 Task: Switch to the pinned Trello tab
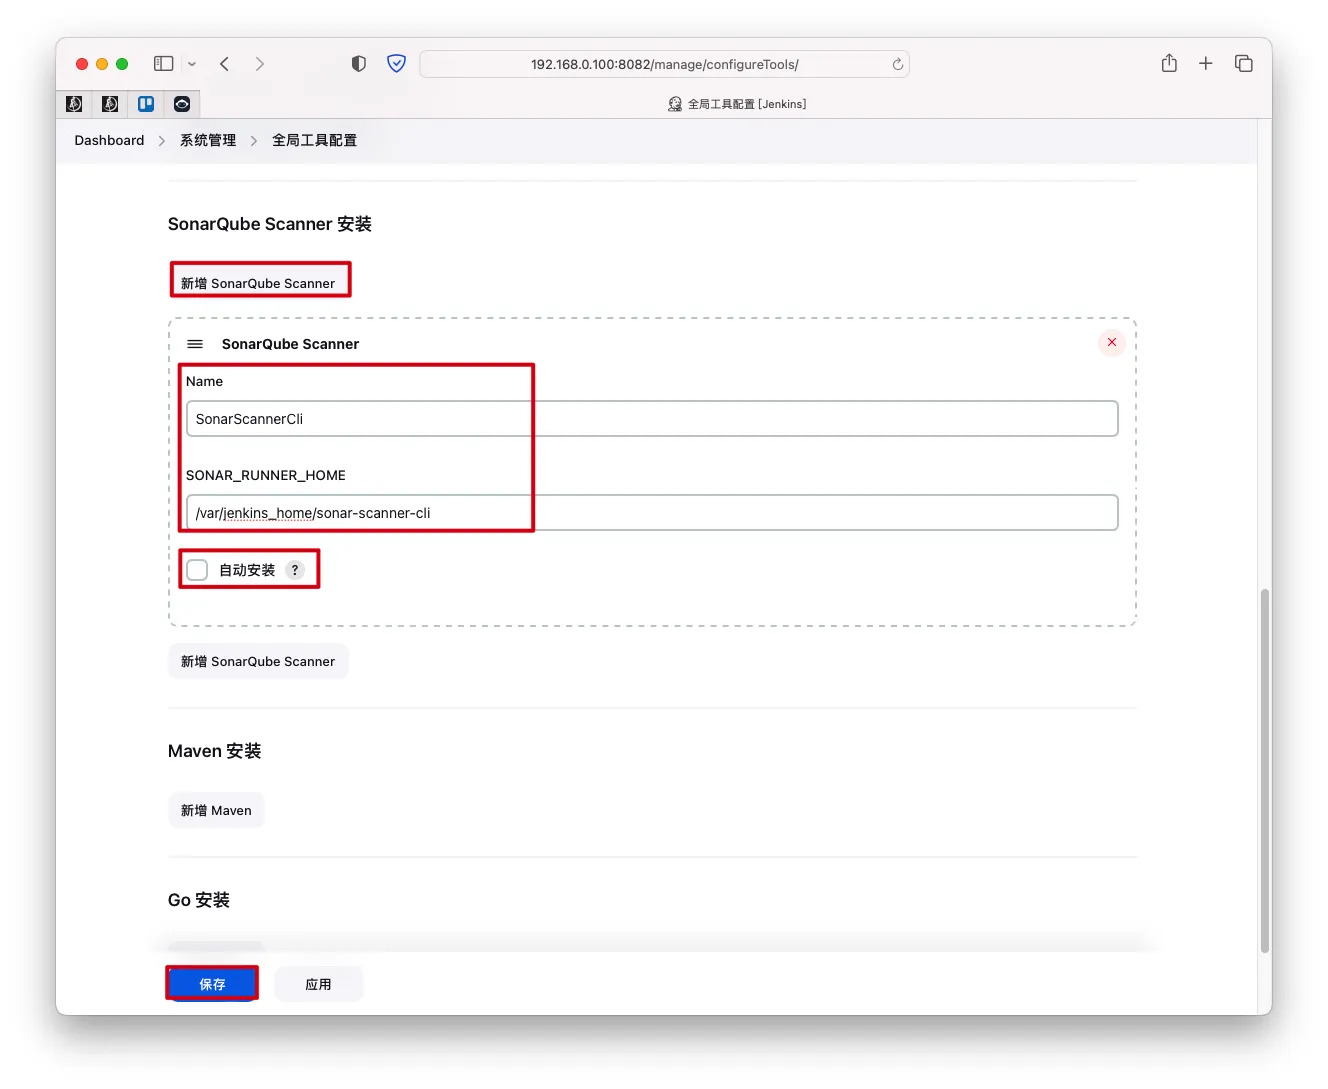146,104
